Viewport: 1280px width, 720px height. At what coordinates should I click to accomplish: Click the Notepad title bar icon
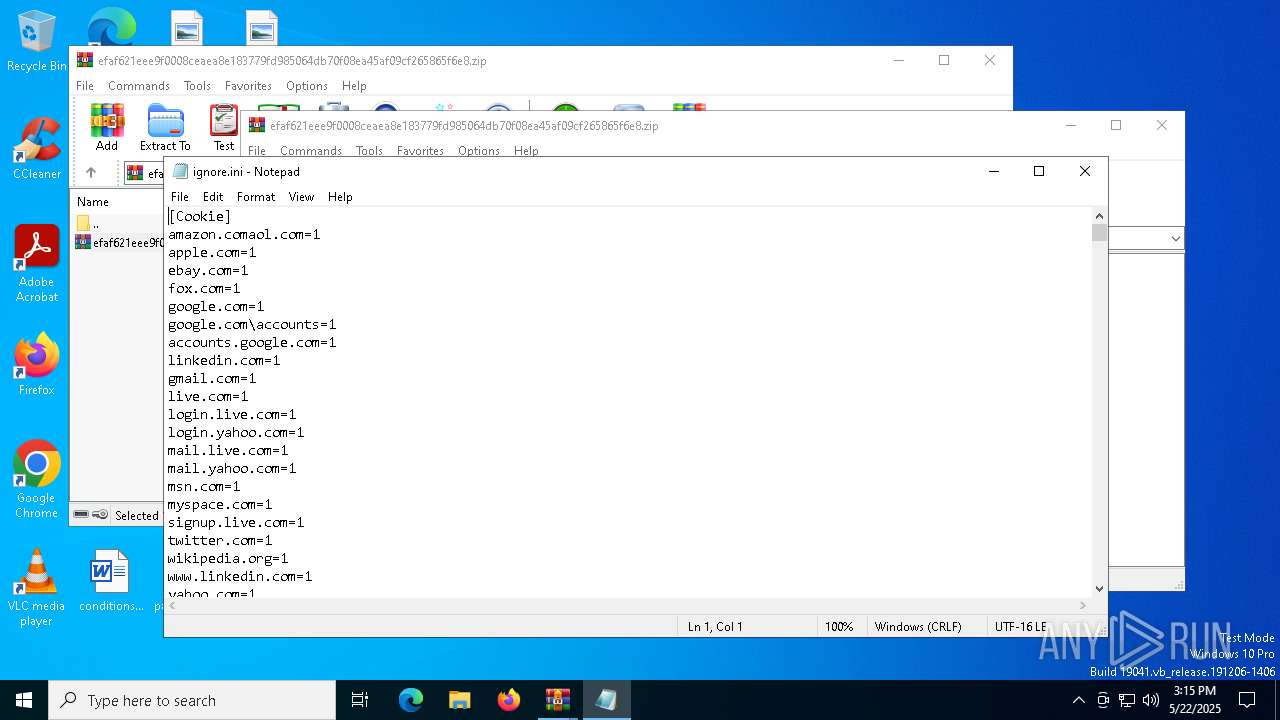pos(181,171)
